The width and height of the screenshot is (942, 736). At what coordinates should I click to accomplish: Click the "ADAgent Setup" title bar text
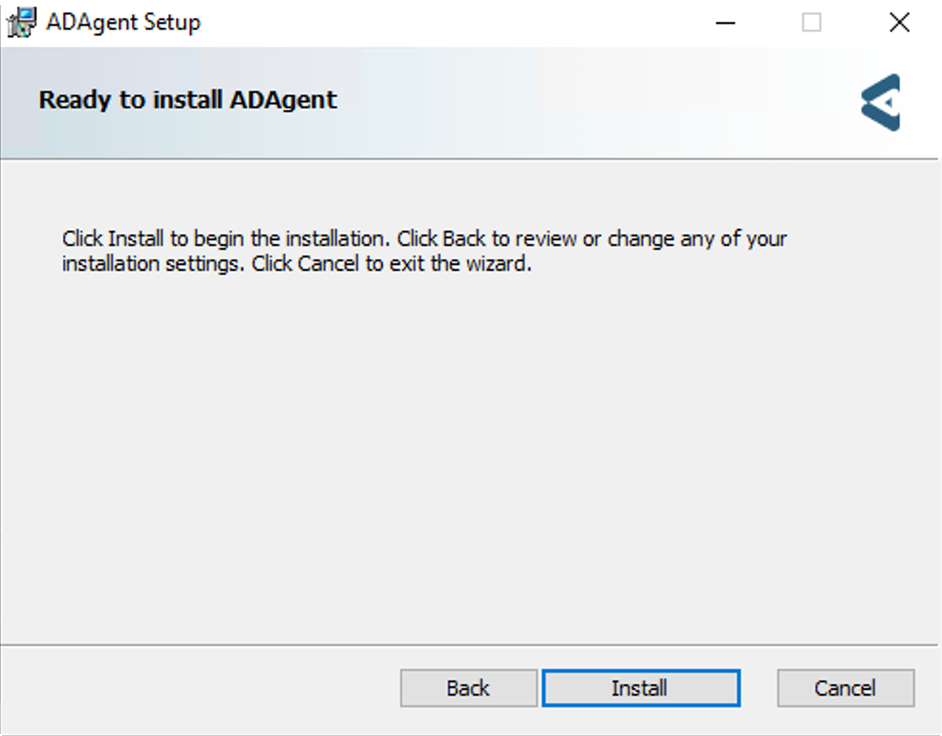point(123,23)
